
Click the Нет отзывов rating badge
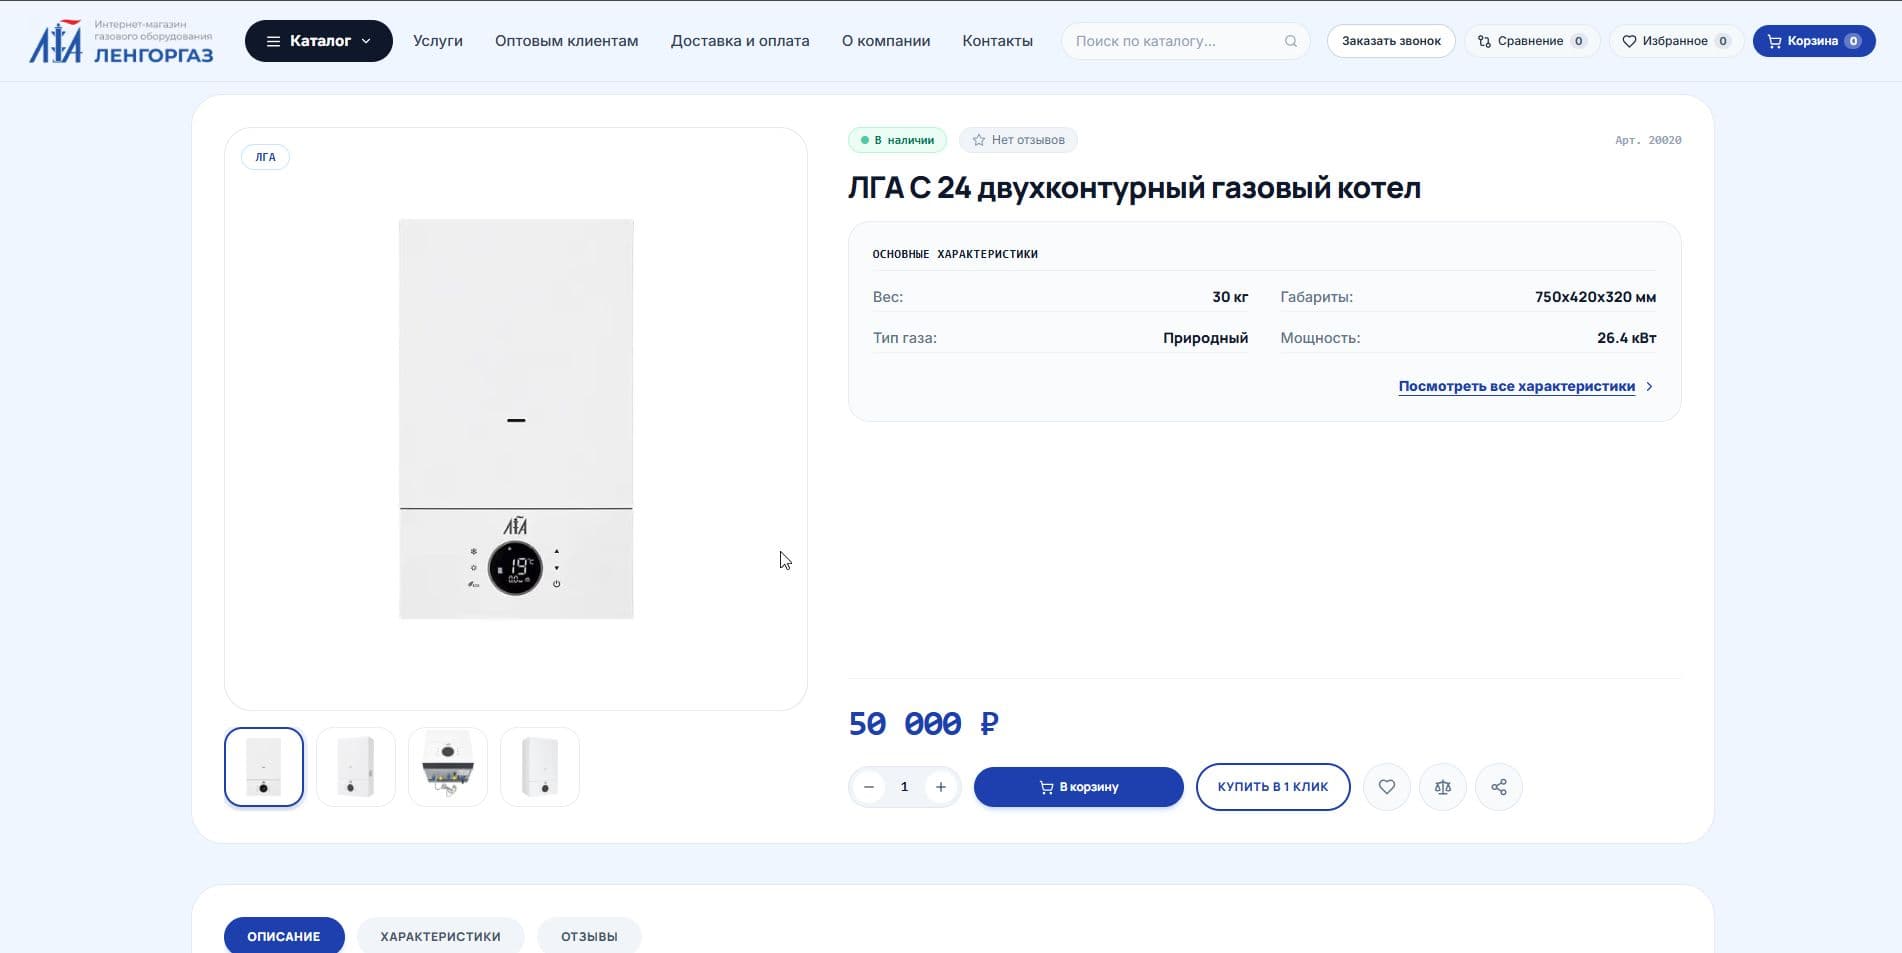click(x=1018, y=140)
